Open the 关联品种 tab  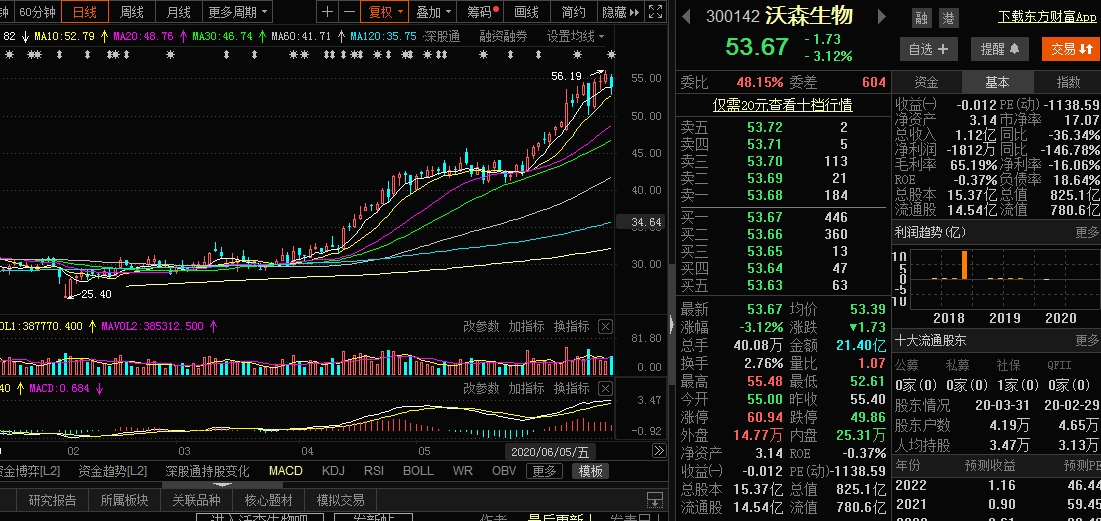197,501
